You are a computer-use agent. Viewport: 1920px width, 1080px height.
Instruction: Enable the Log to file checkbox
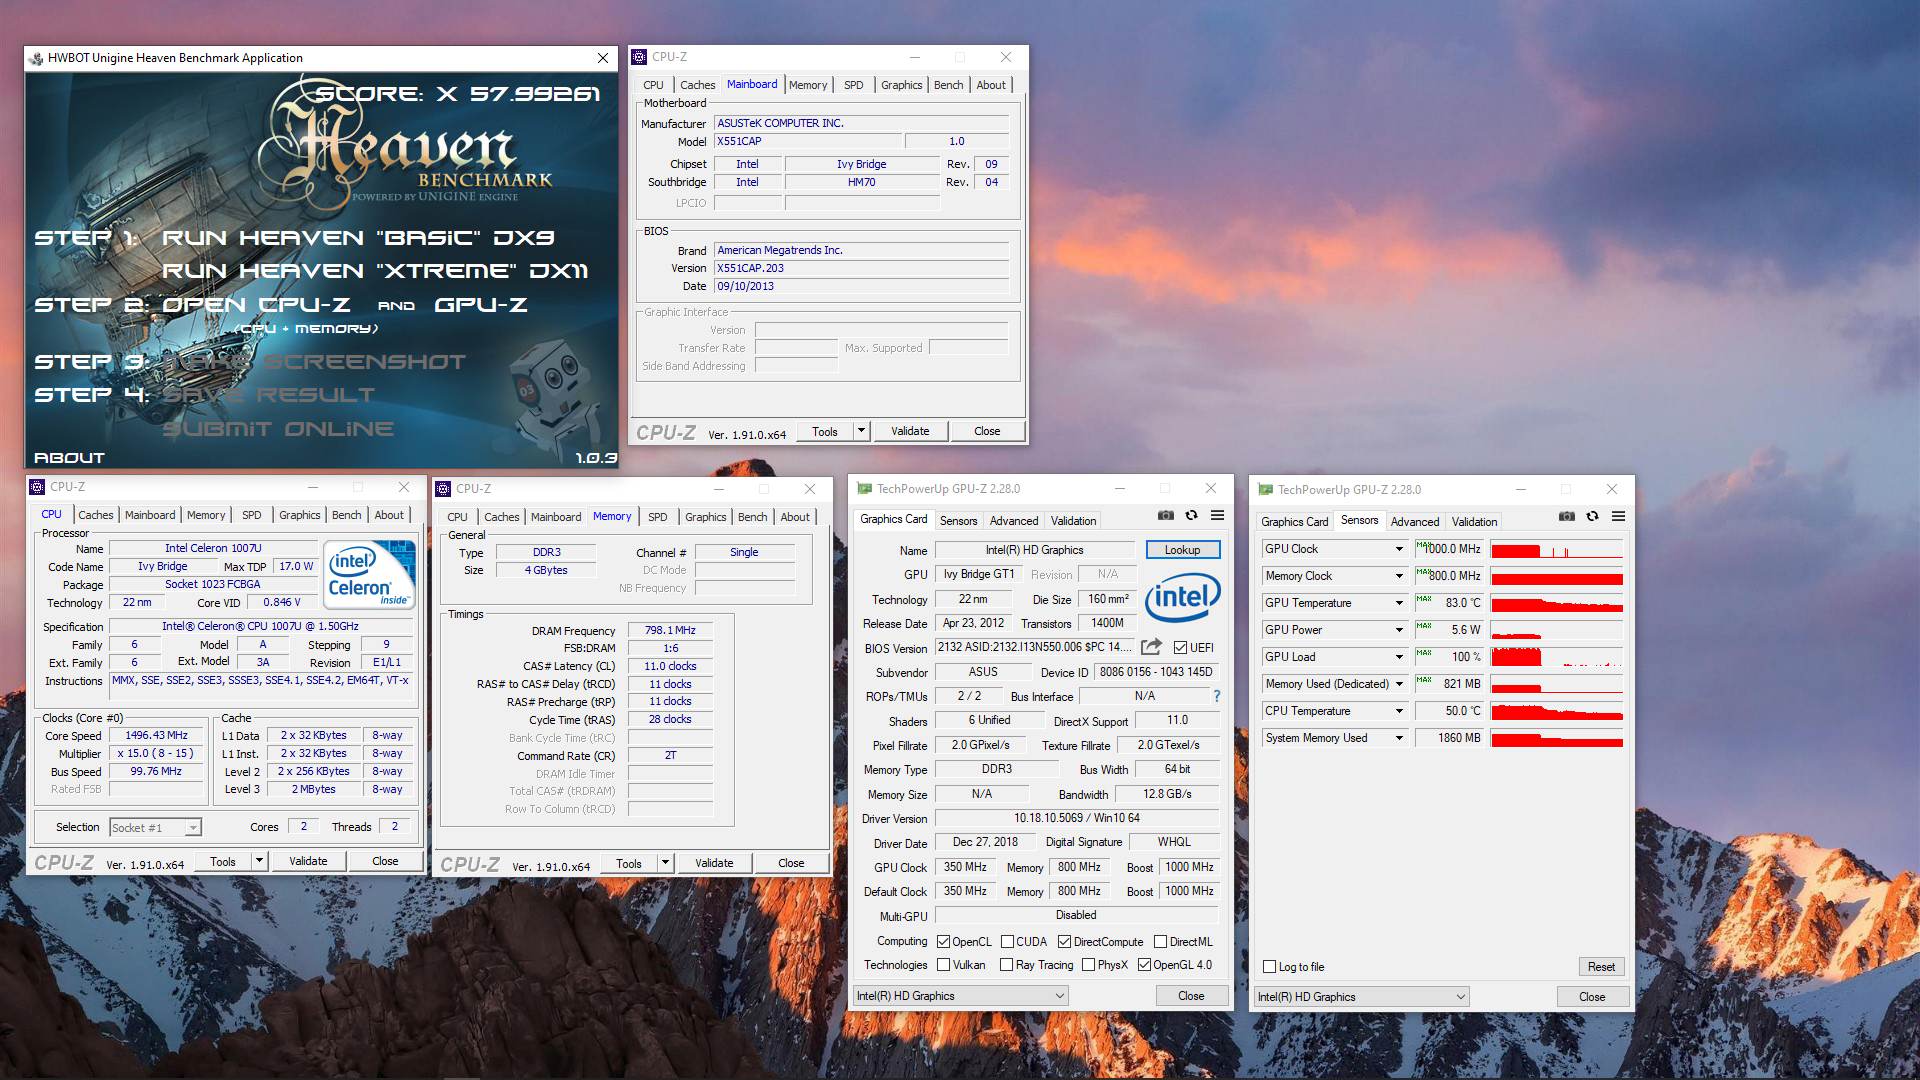click(x=1269, y=967)
